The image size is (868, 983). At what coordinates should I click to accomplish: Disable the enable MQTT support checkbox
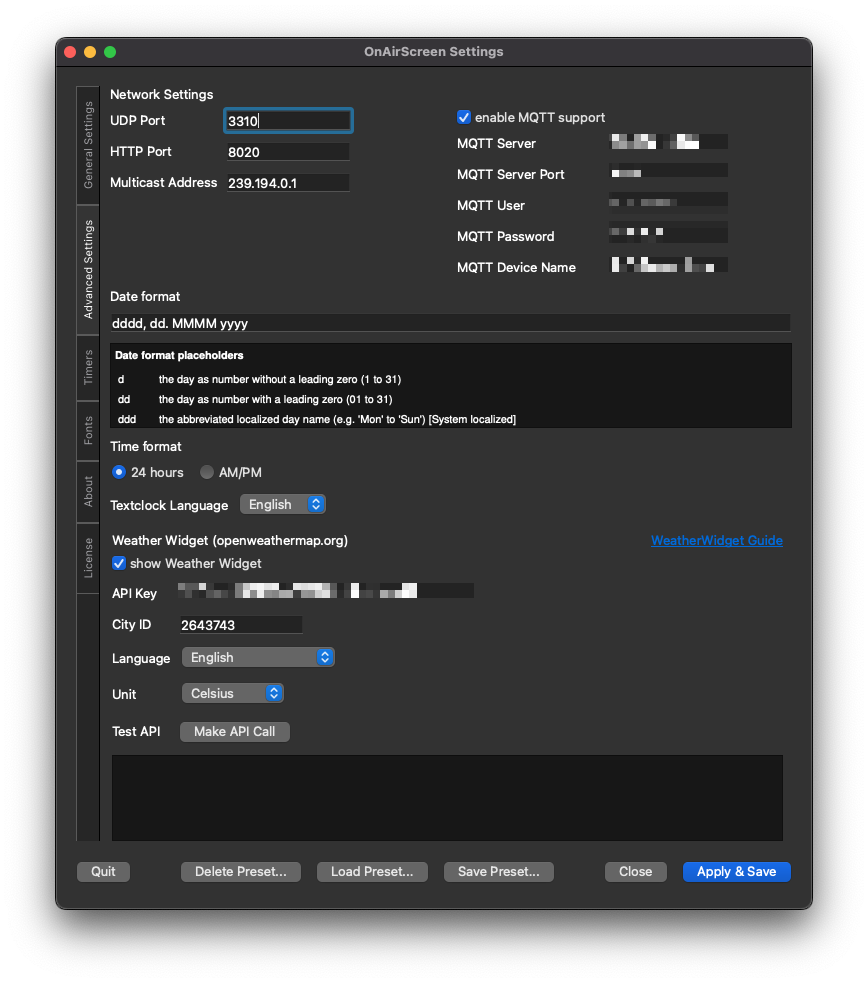point(464,117)
